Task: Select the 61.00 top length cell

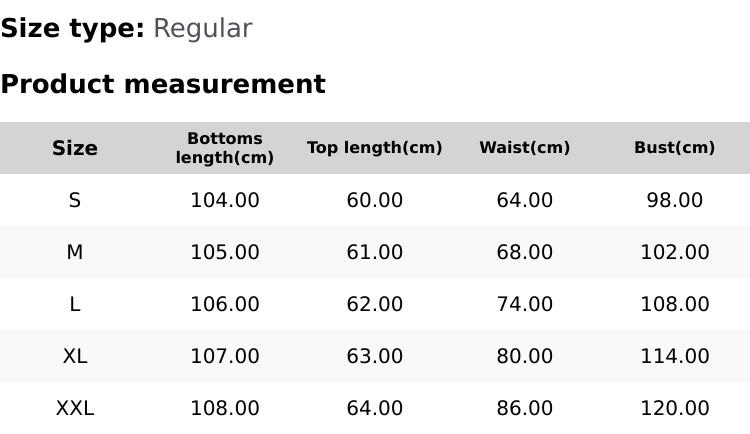Action: [x=375, y=252]
